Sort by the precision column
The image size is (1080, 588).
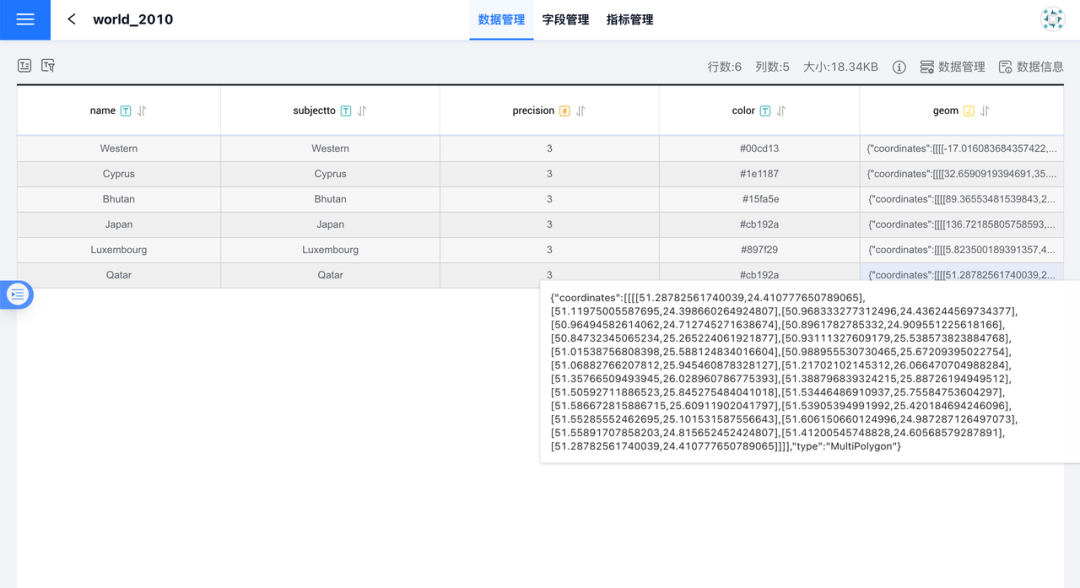click(581, 111)
